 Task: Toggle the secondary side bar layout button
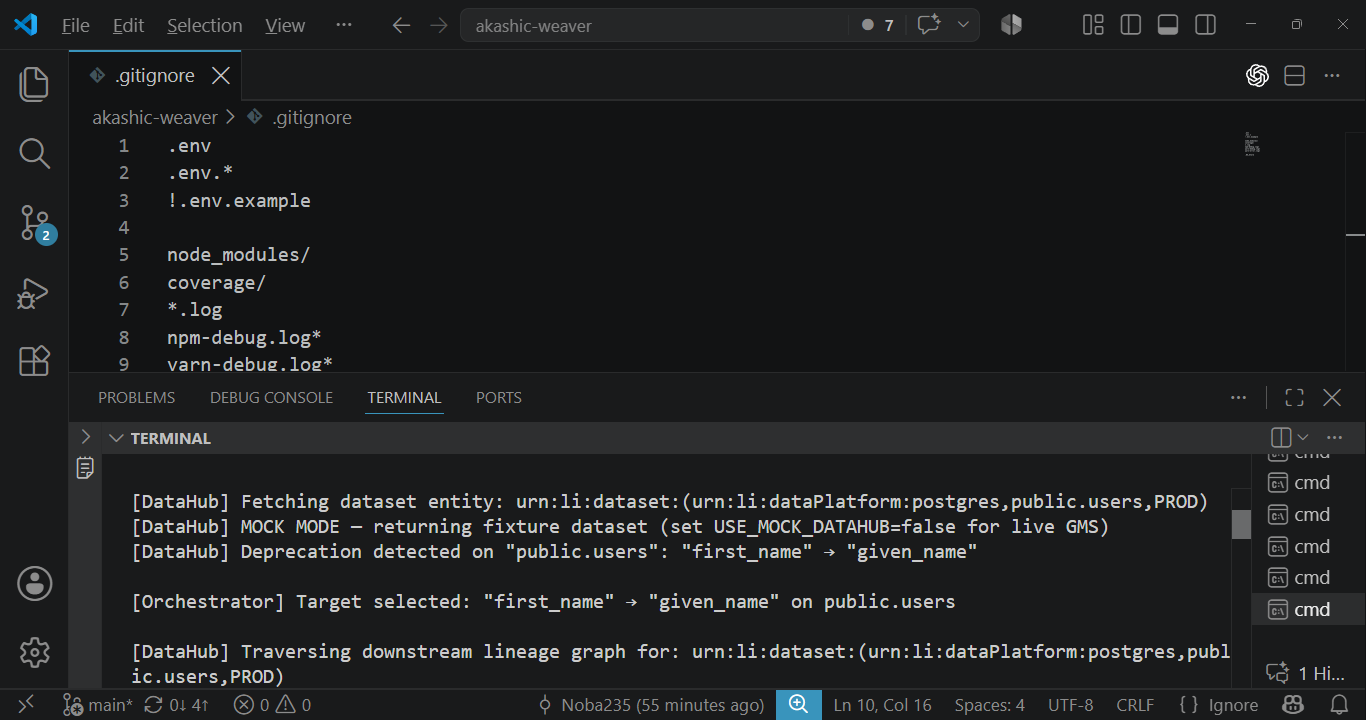1205,25
